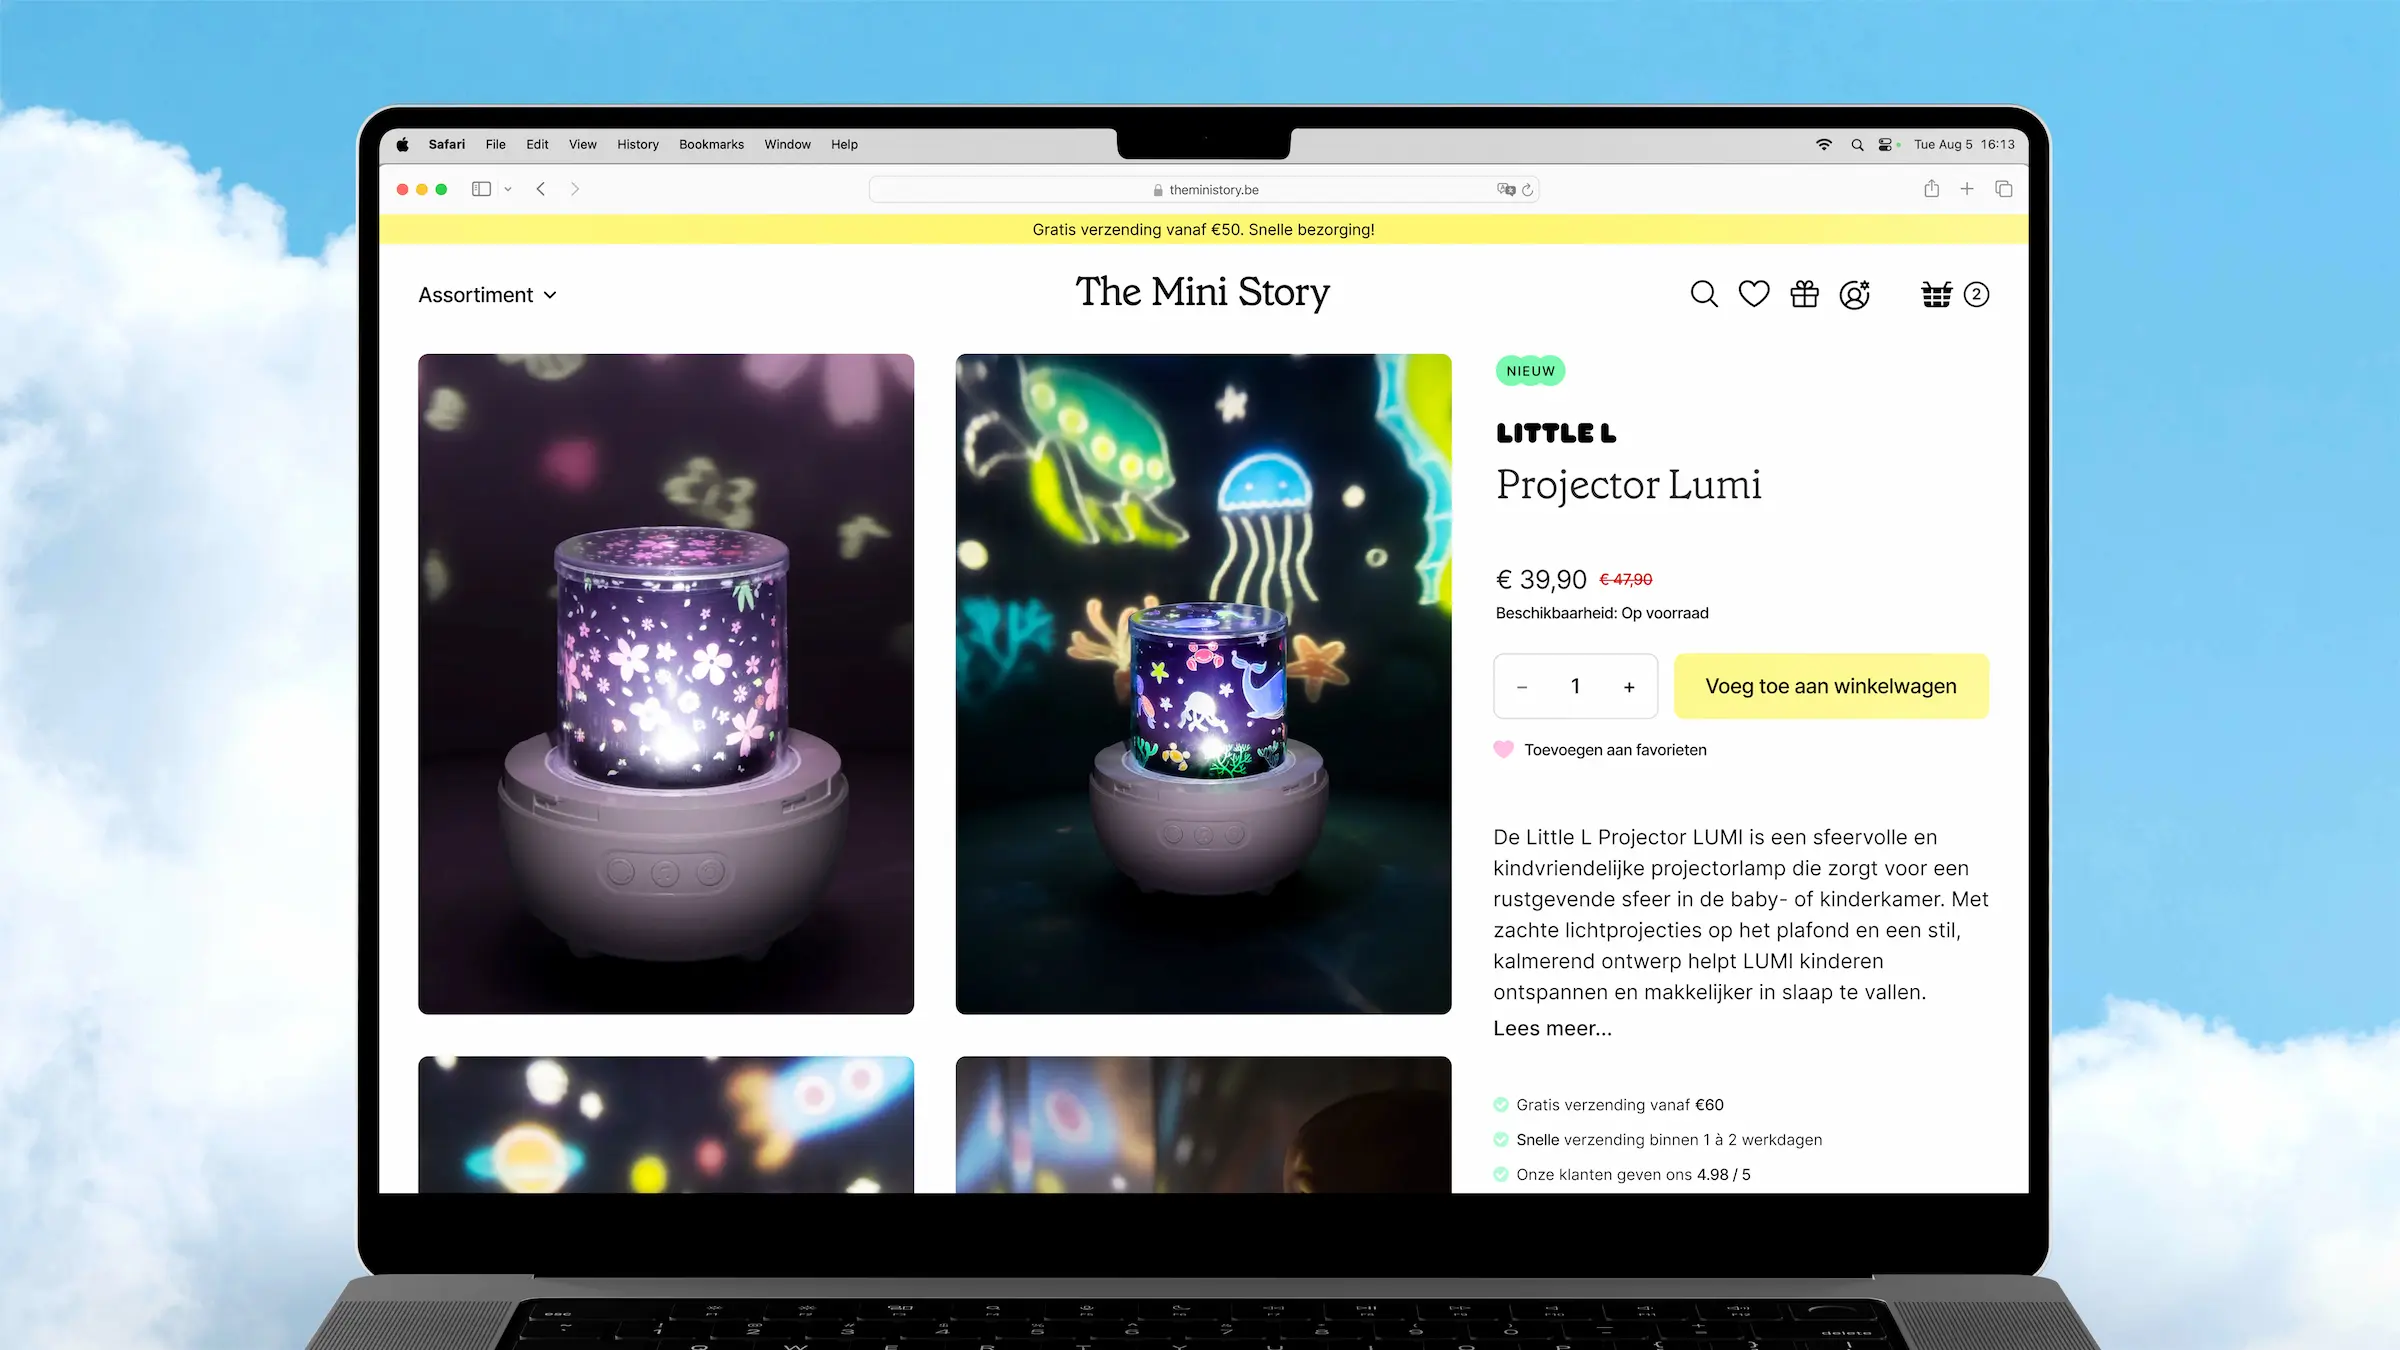Show Safari tab overview icon

[2004, 189]
